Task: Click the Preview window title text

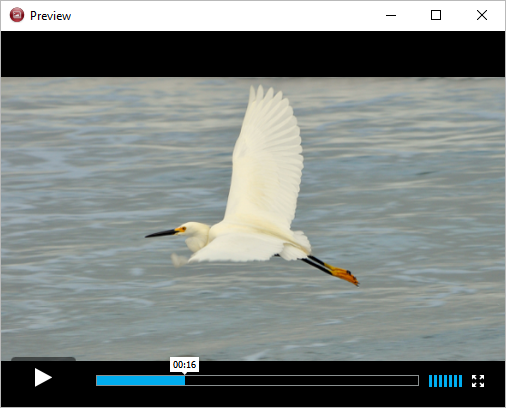Action: point(50,16)
